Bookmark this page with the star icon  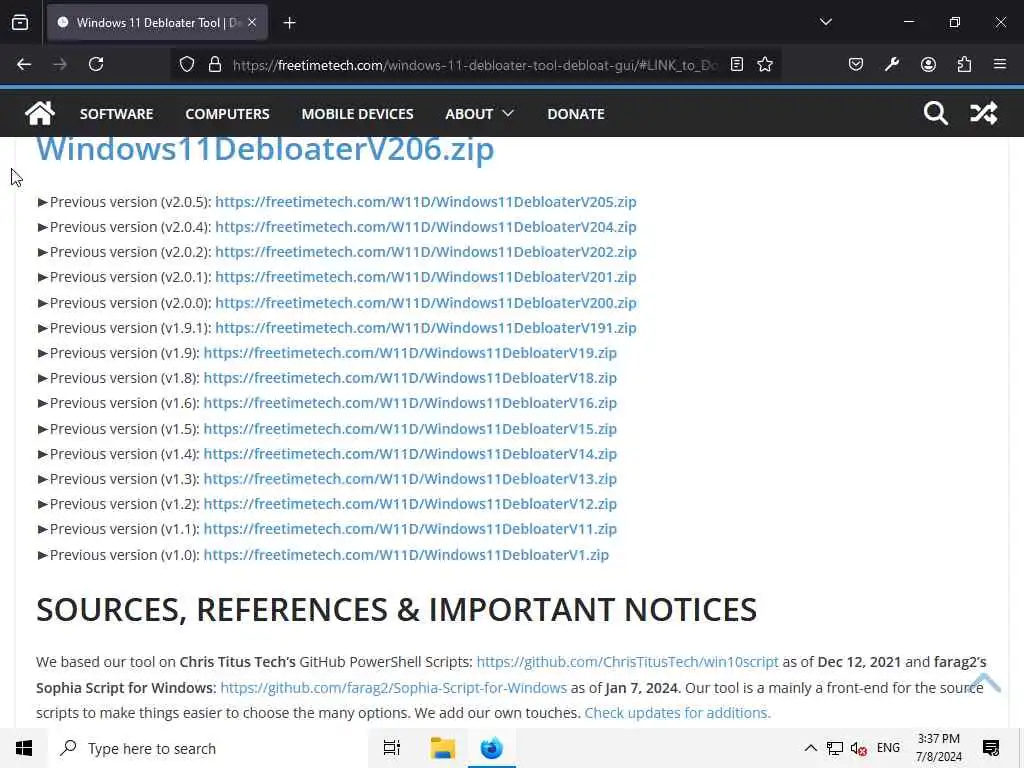pyautogui.click(x=765, y=64)
